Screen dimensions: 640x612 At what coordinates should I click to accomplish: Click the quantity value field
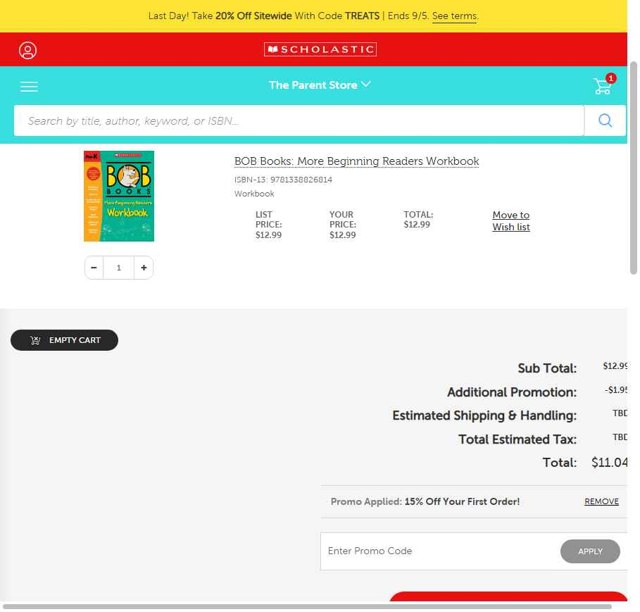[119, 267]
